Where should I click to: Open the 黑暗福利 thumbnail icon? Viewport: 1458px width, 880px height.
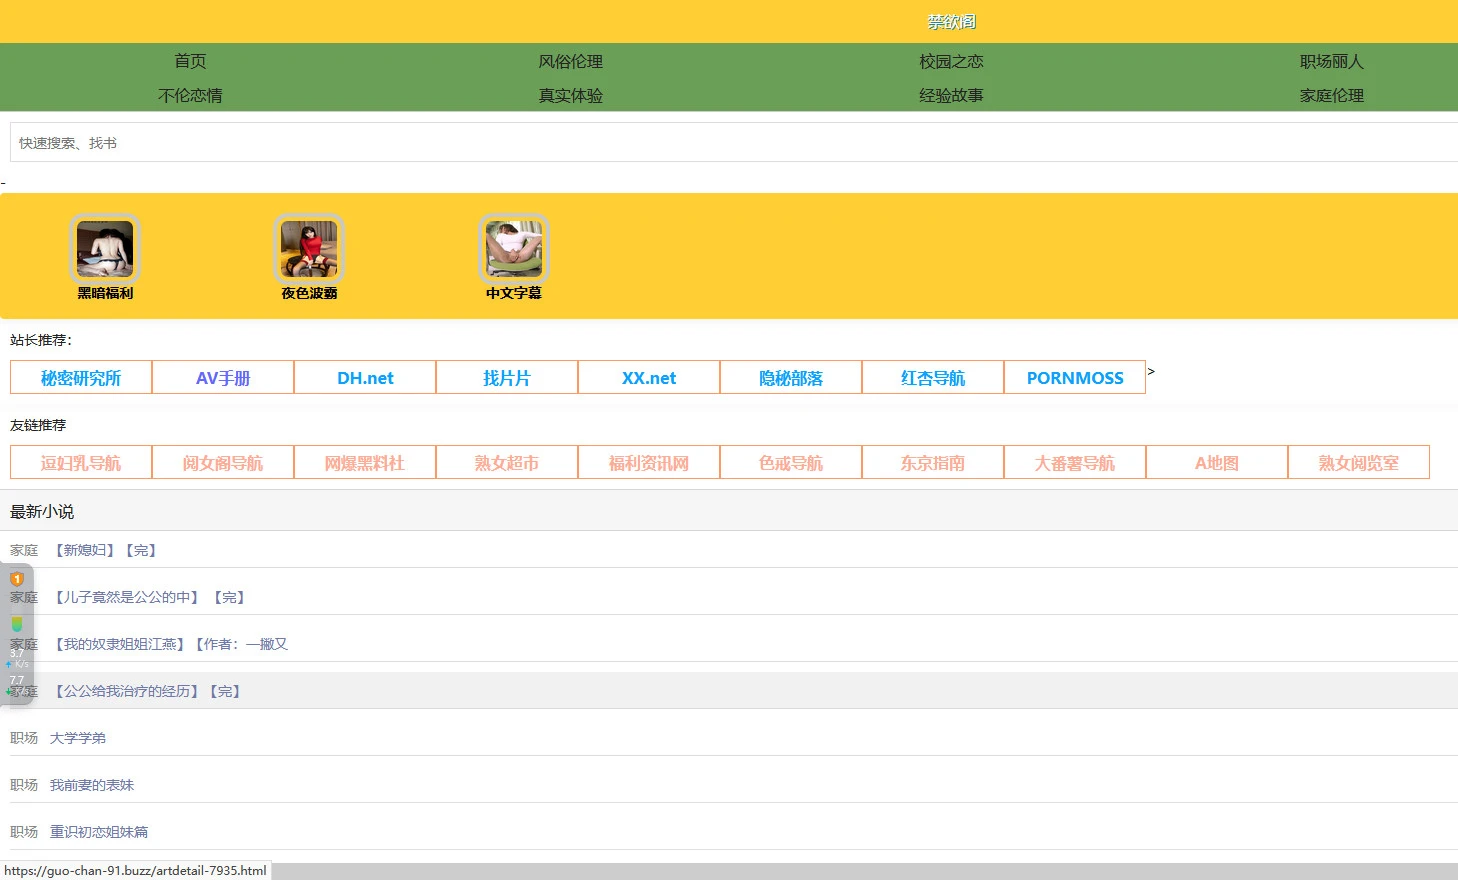(x=105, y=249)
